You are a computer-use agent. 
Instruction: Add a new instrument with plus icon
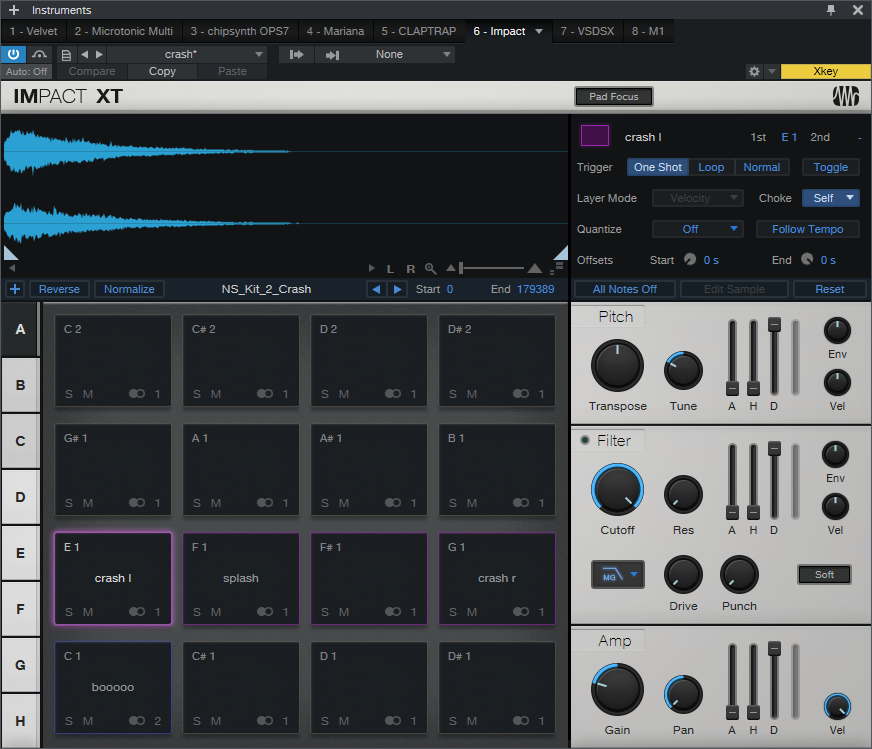coord(14,10)
